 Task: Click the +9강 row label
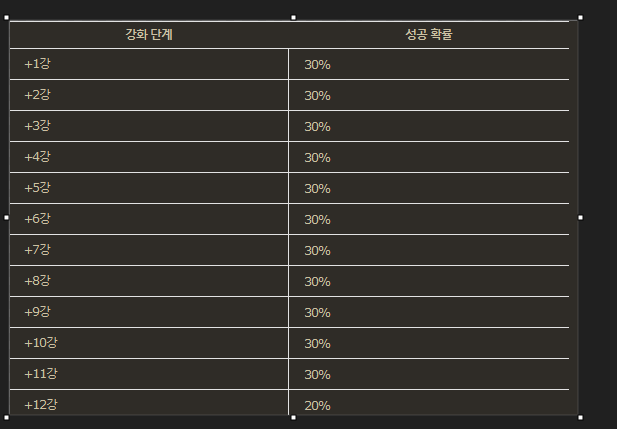point(38,312)
